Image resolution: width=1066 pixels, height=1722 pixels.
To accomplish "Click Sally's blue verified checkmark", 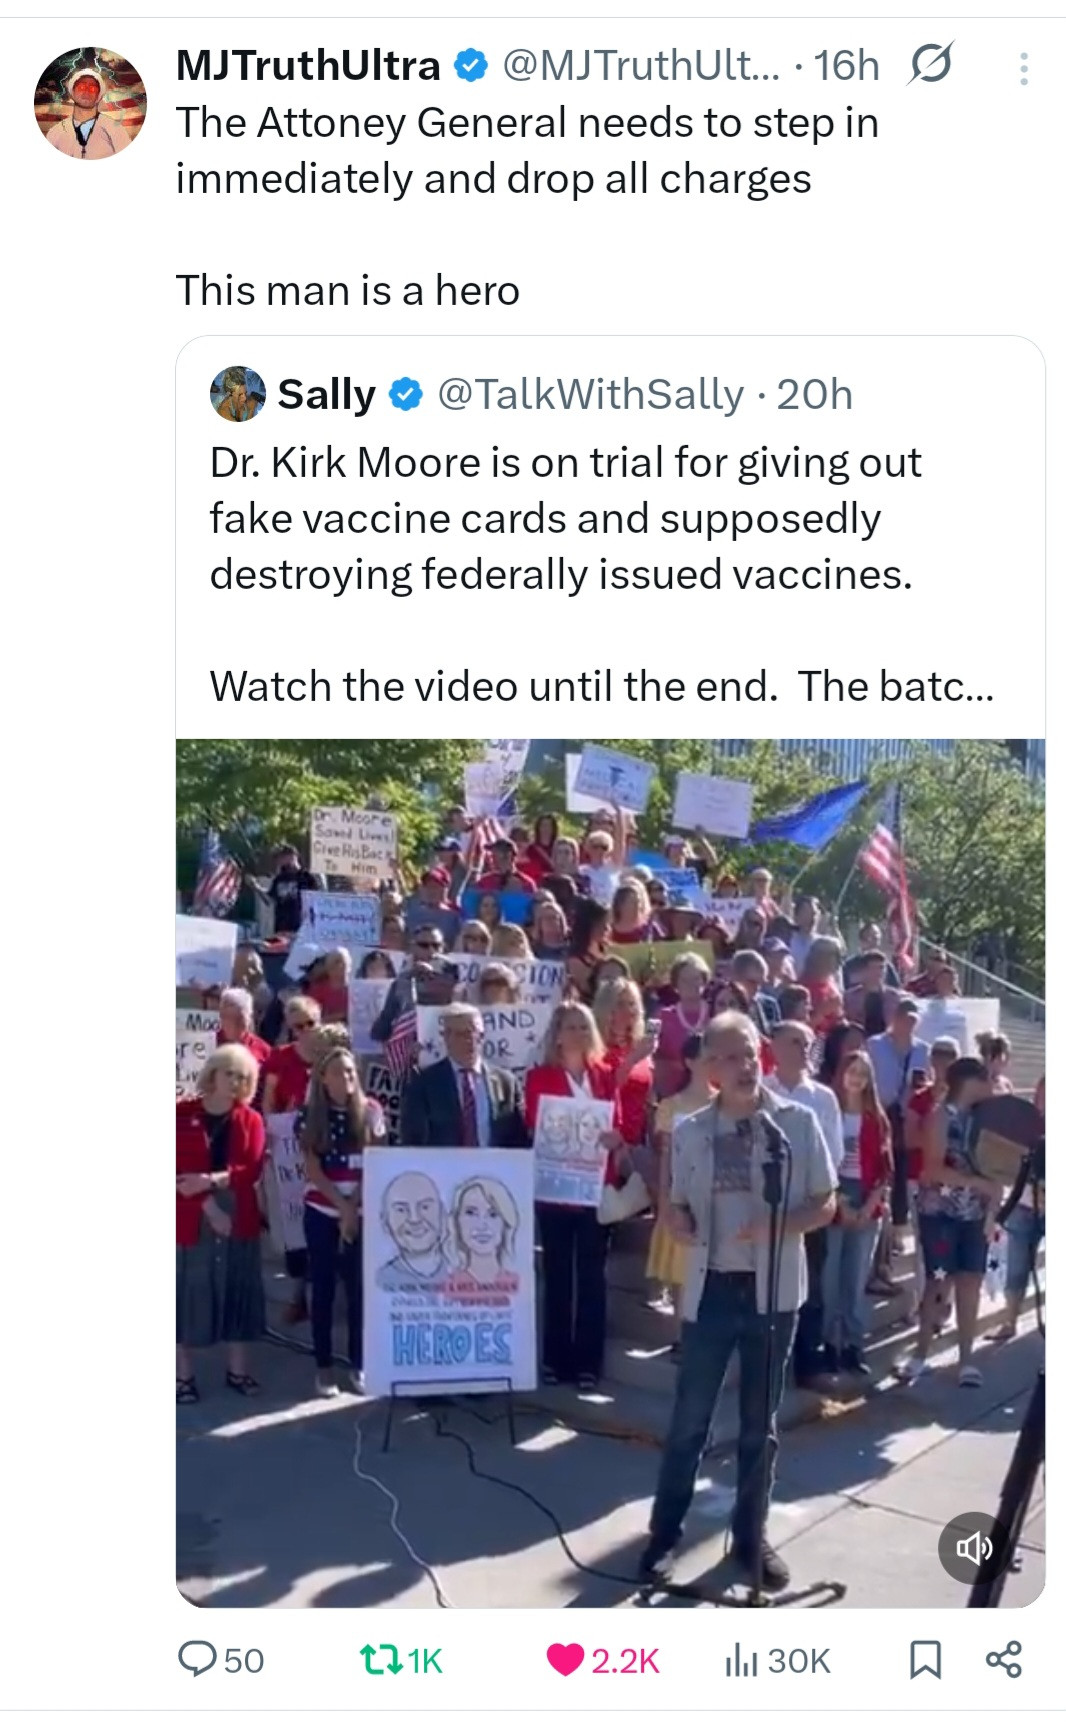I will [x=405, y=395].
